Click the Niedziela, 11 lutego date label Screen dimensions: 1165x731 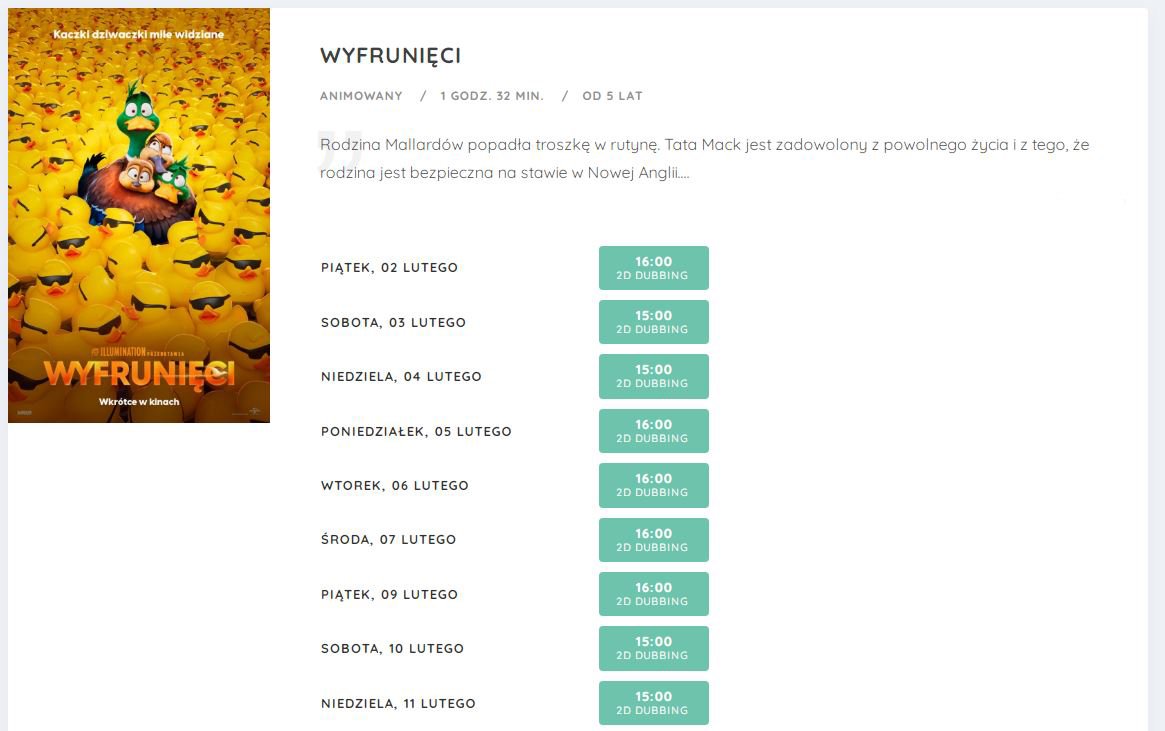[398, 704]
